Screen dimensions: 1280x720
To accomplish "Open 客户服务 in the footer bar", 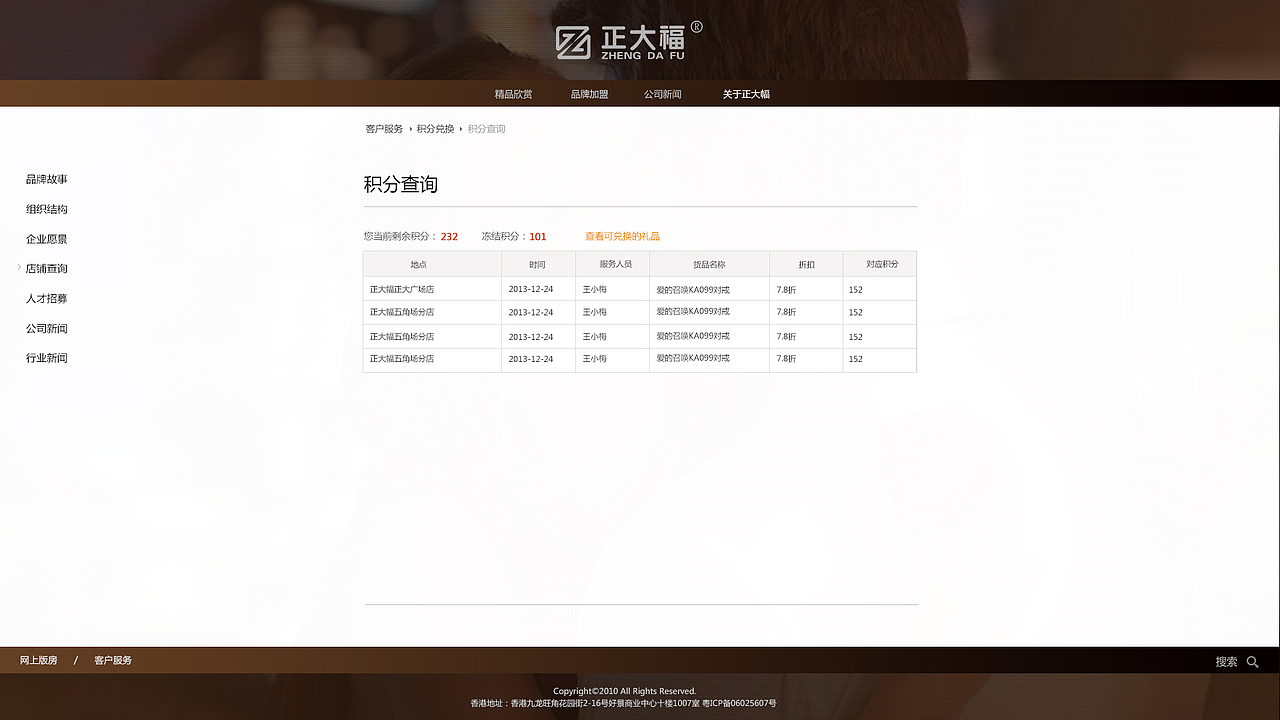I will tap(111, 660).
